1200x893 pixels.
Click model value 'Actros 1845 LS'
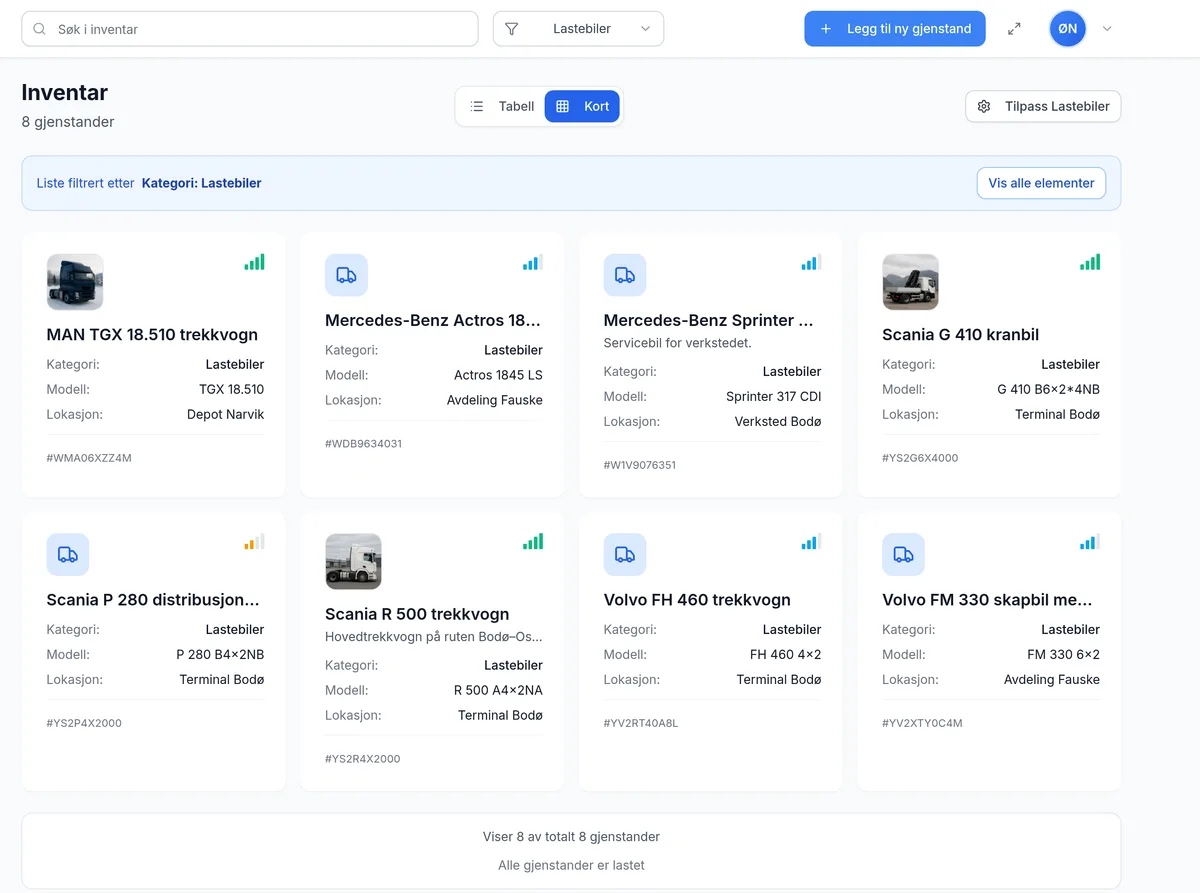coord(498,375)
